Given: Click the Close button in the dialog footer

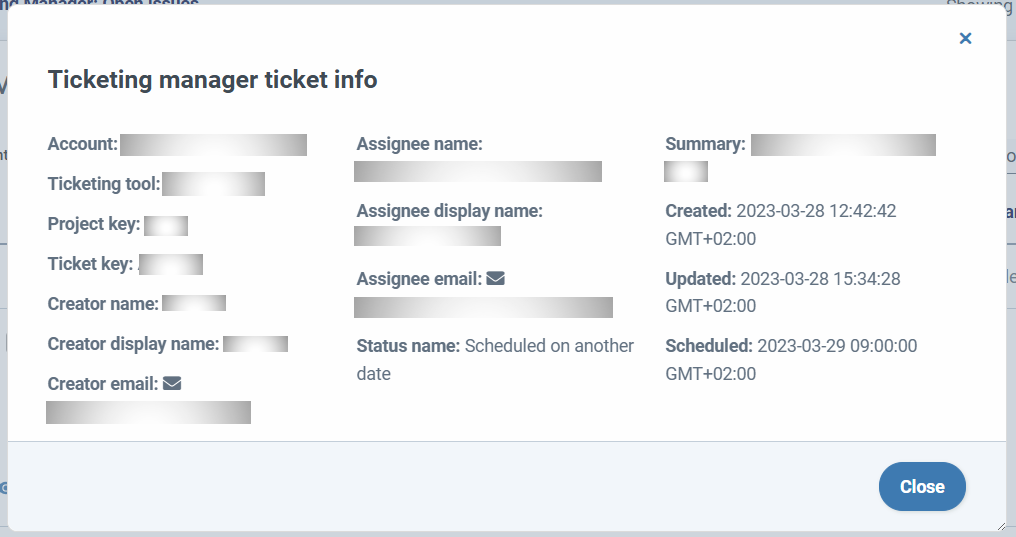Looking at the screenshot, I should click(922, 486).
